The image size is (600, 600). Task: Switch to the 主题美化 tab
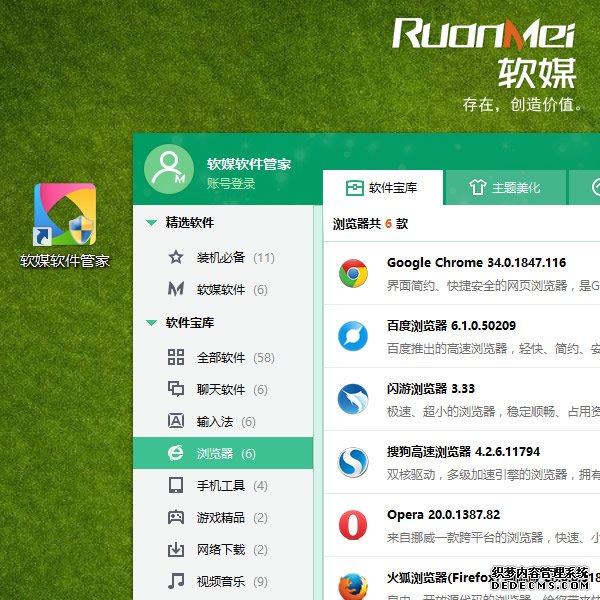(x=505, y=188)
